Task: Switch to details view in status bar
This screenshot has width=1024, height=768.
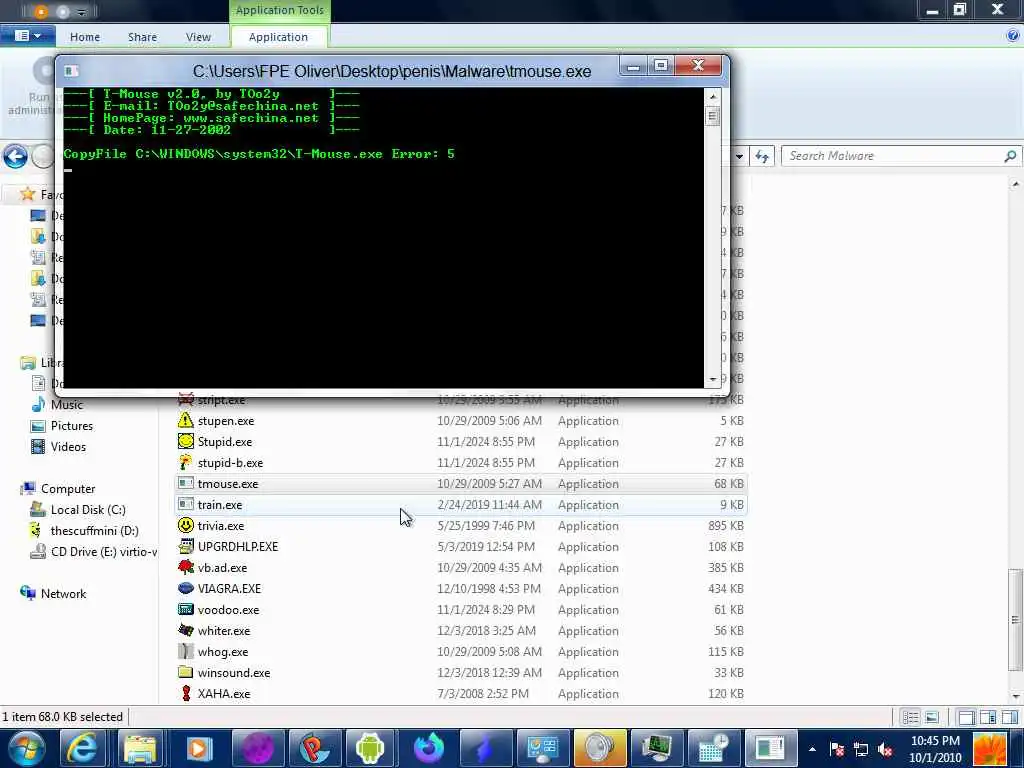Action: pyautogui.click(x=910, y=717)
